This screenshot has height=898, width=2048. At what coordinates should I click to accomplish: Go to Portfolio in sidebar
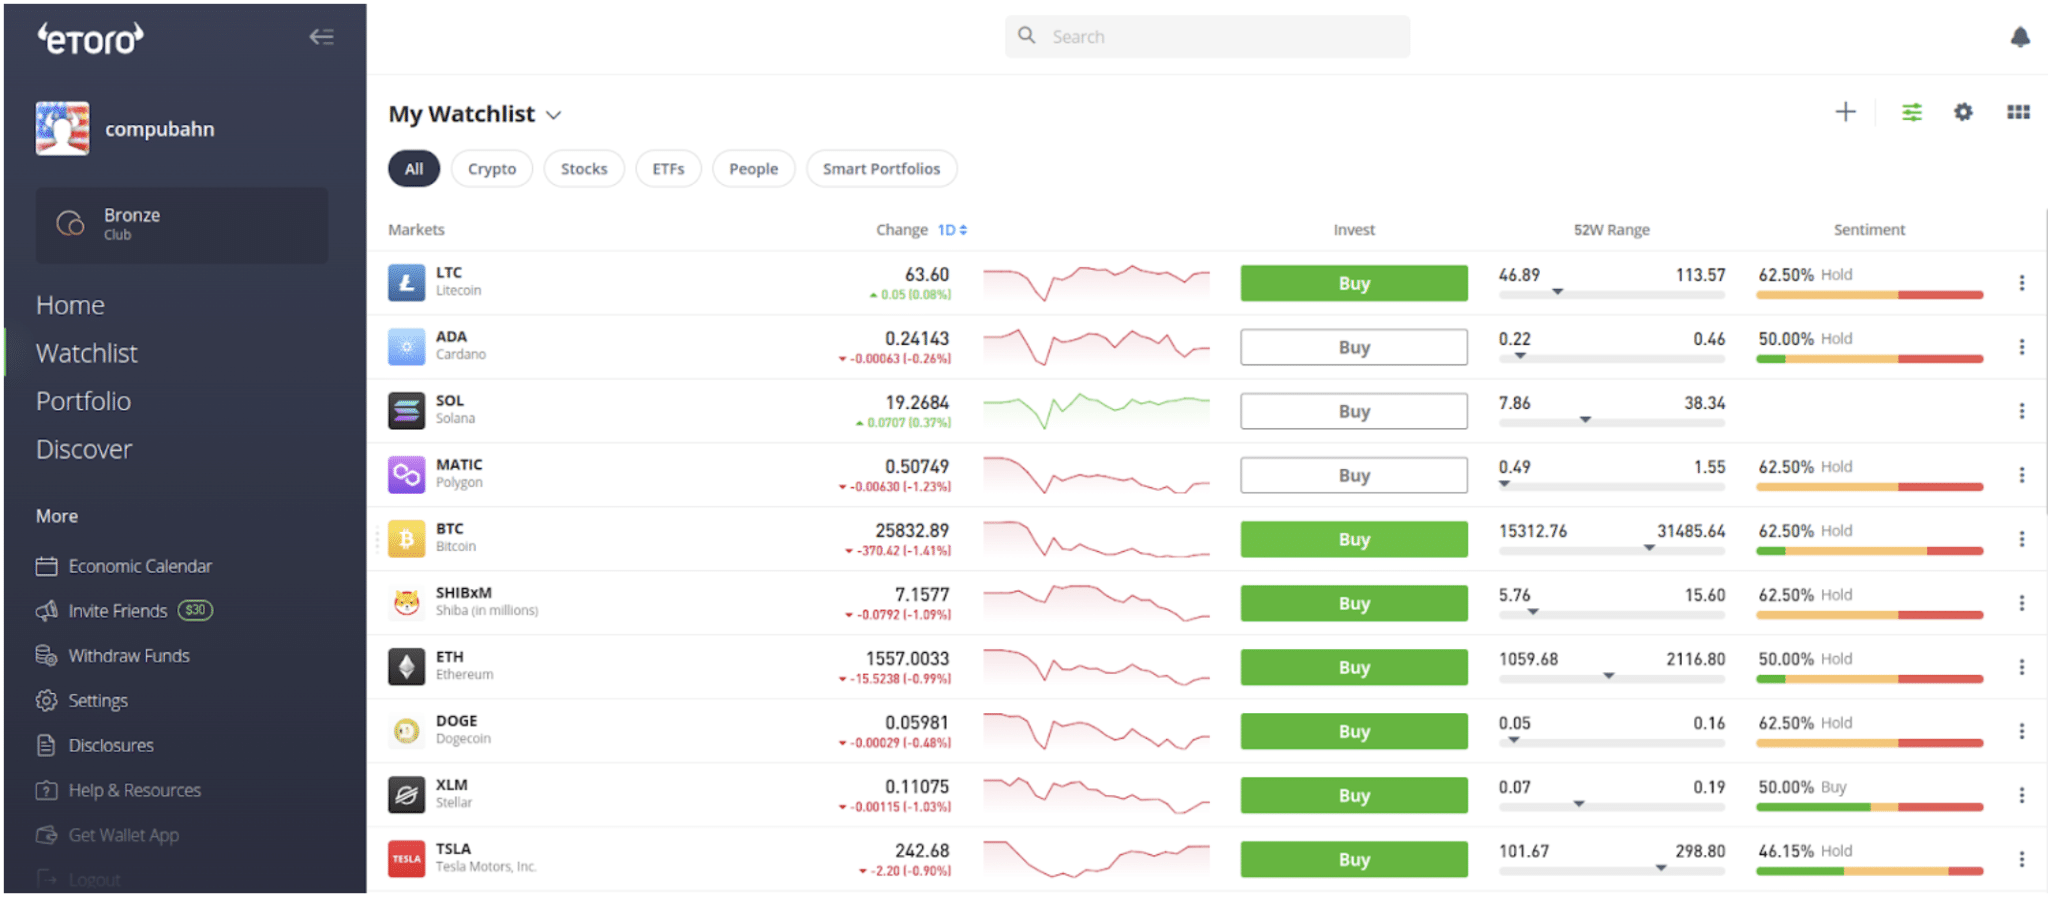(84, 401)
